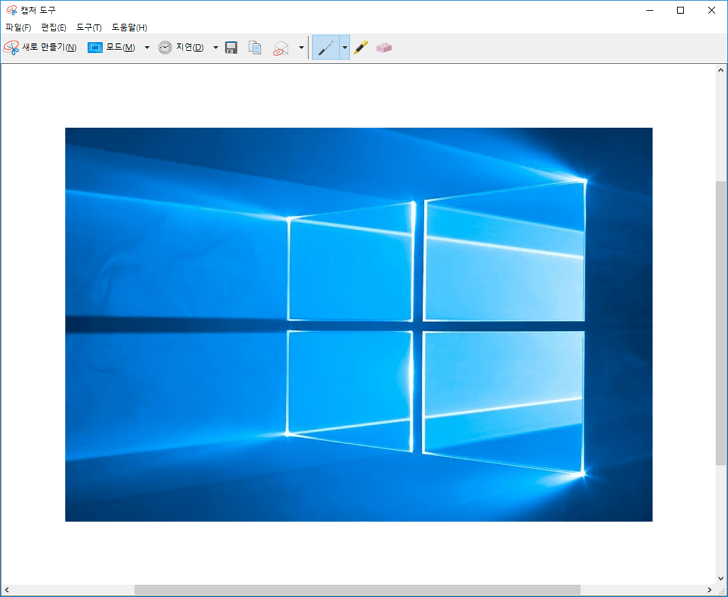
Task: Open the 지연 delay button
Action: coord(181,47)
